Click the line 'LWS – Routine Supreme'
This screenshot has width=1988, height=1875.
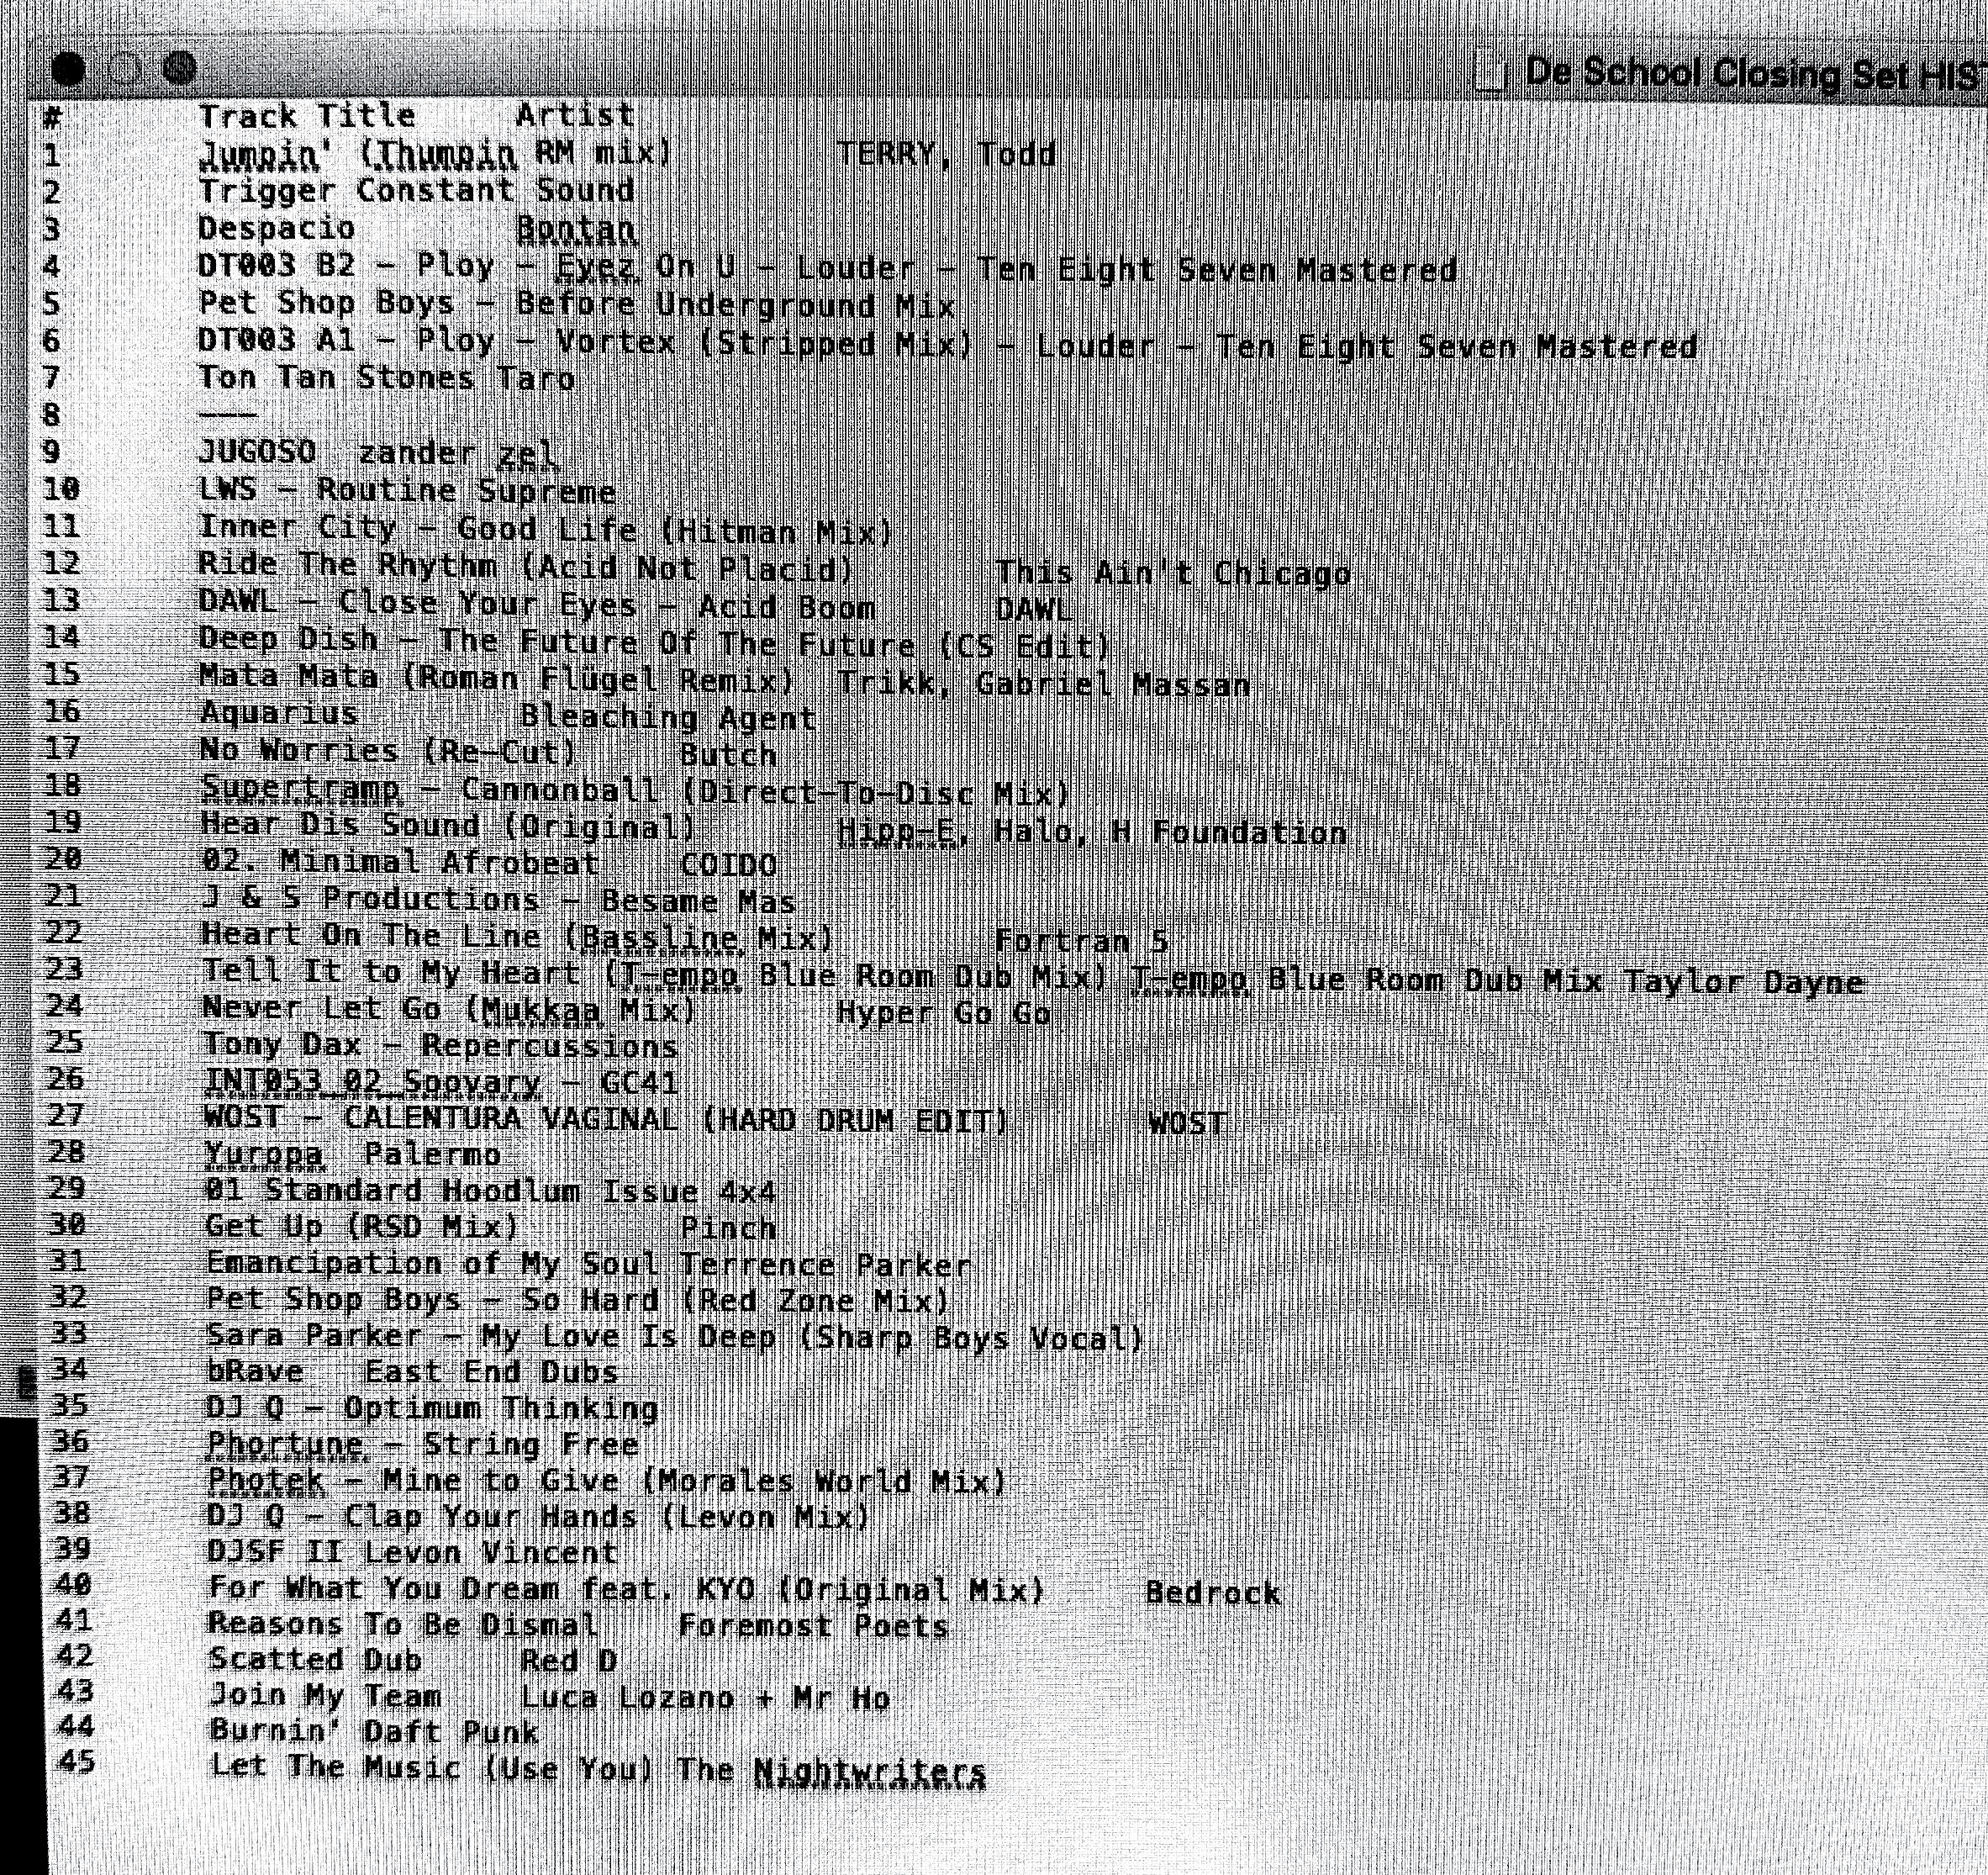point(407,490)
